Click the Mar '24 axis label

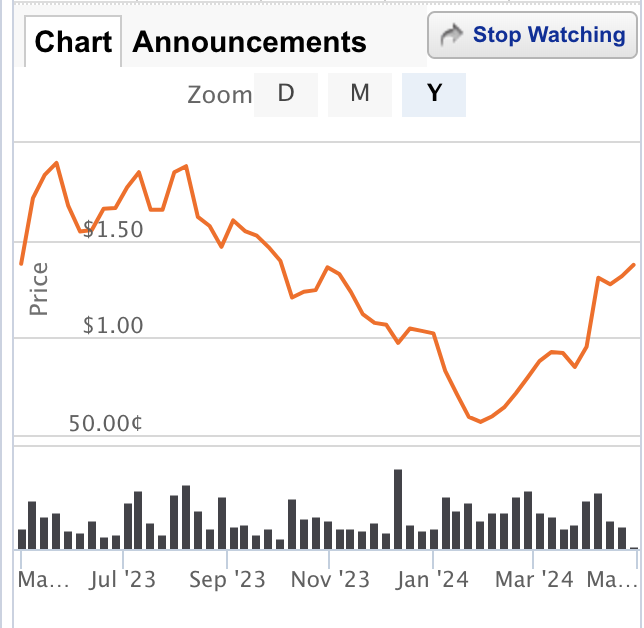[x=534, y=580]
